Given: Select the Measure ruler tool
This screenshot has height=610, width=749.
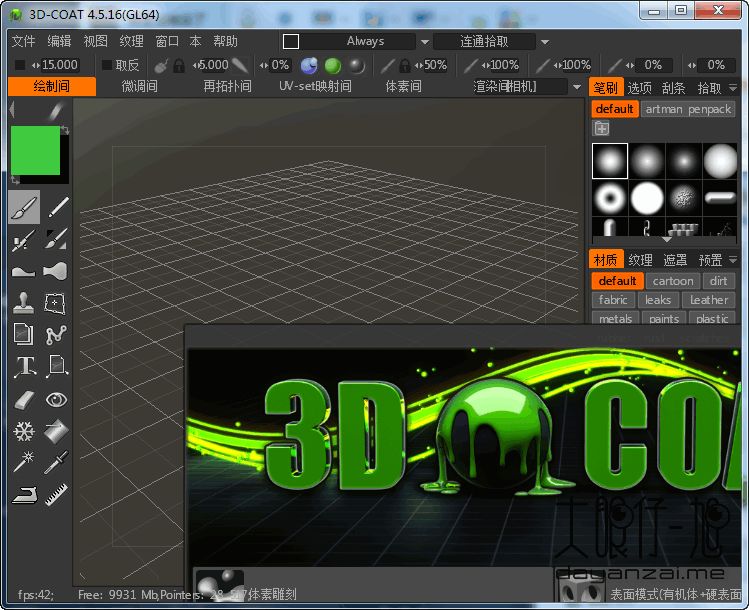Looking at the screenshot, I should (x=56, y=495).
